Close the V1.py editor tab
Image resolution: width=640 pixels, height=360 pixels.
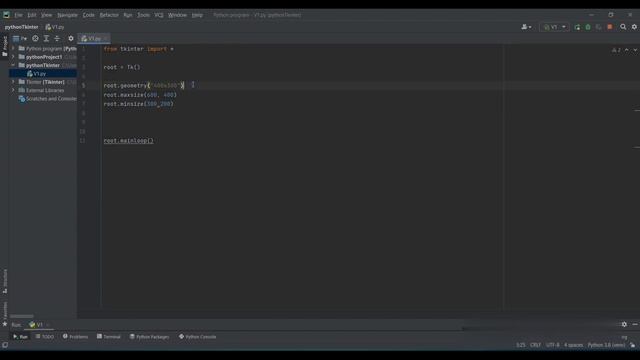pyautogui.click(x=106, y=38)
